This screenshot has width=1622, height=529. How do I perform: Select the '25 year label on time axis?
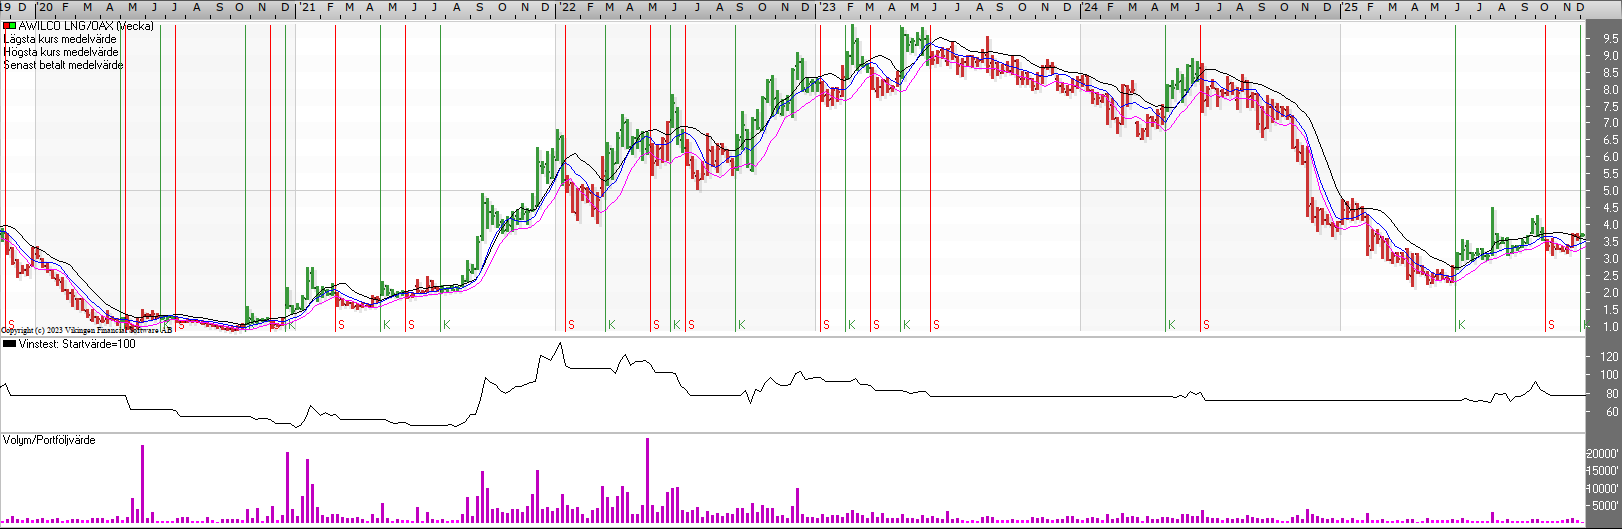click(1350, 8)
